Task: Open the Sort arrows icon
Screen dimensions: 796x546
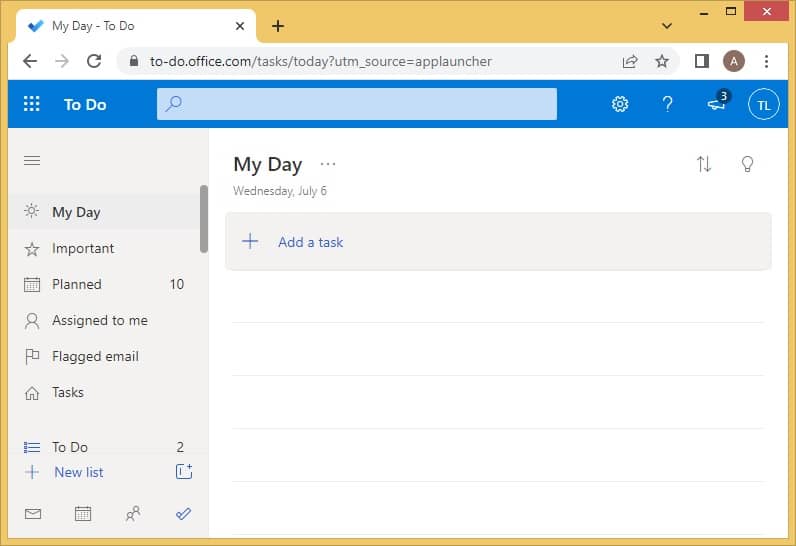Action: pos(704,164)
